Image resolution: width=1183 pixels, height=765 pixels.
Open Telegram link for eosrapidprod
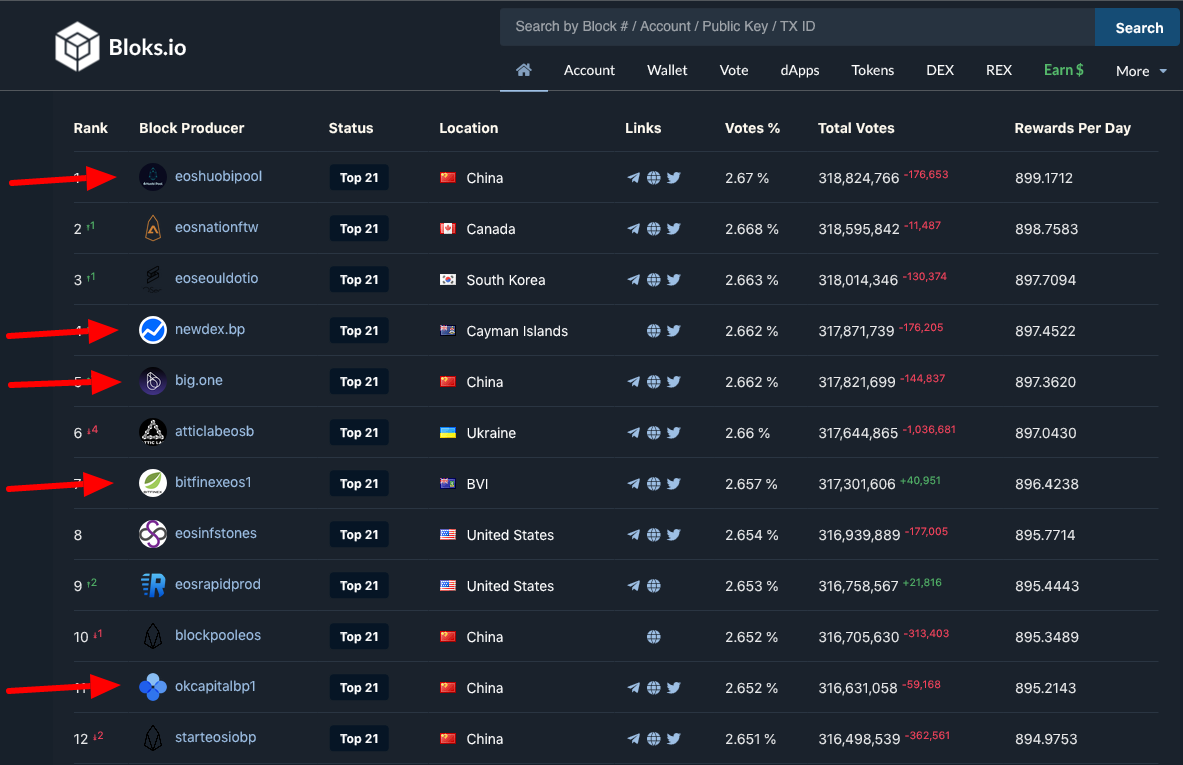(x=634, y=585)
